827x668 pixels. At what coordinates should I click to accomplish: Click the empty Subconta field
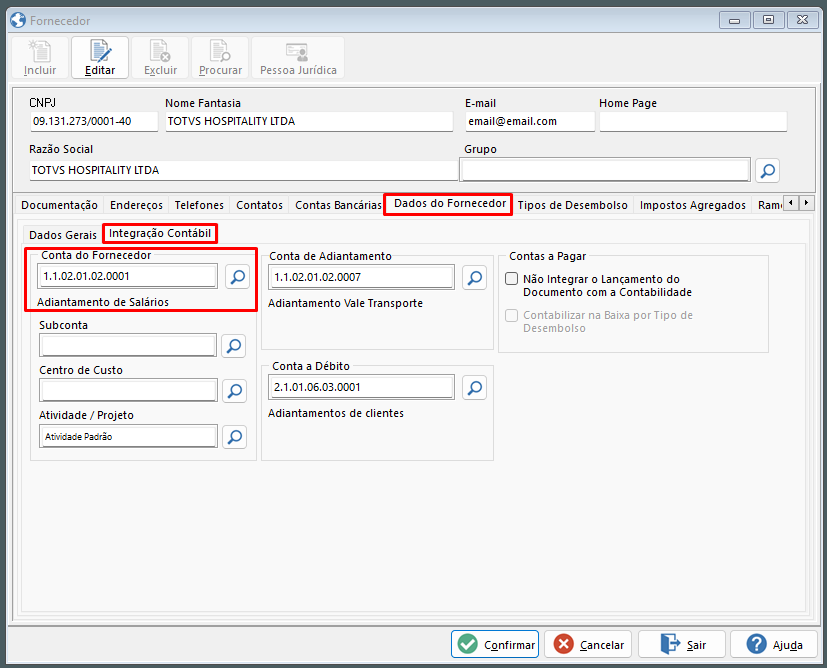pyautogui.click(x=128, y=346)
